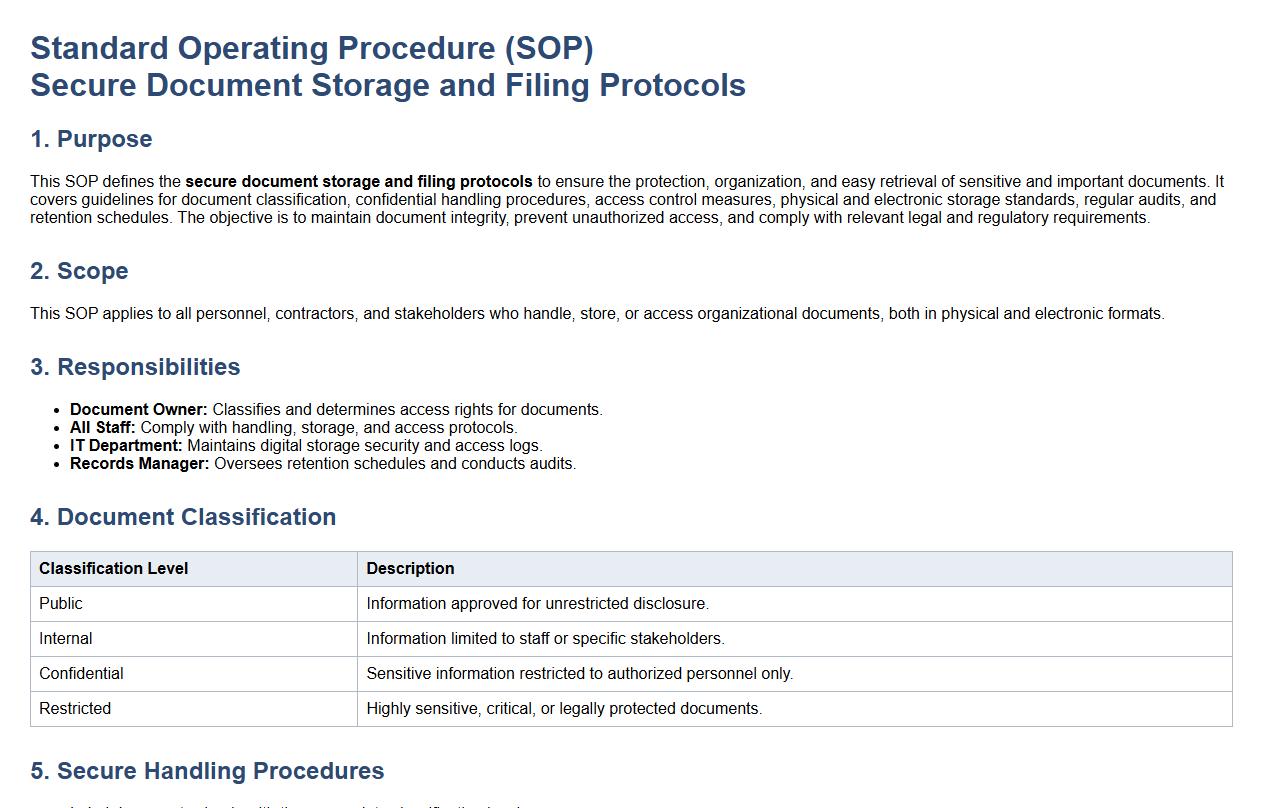Click the "Records Manager:" bullet label
The image size is (1263, 808).
coord(140,464)
